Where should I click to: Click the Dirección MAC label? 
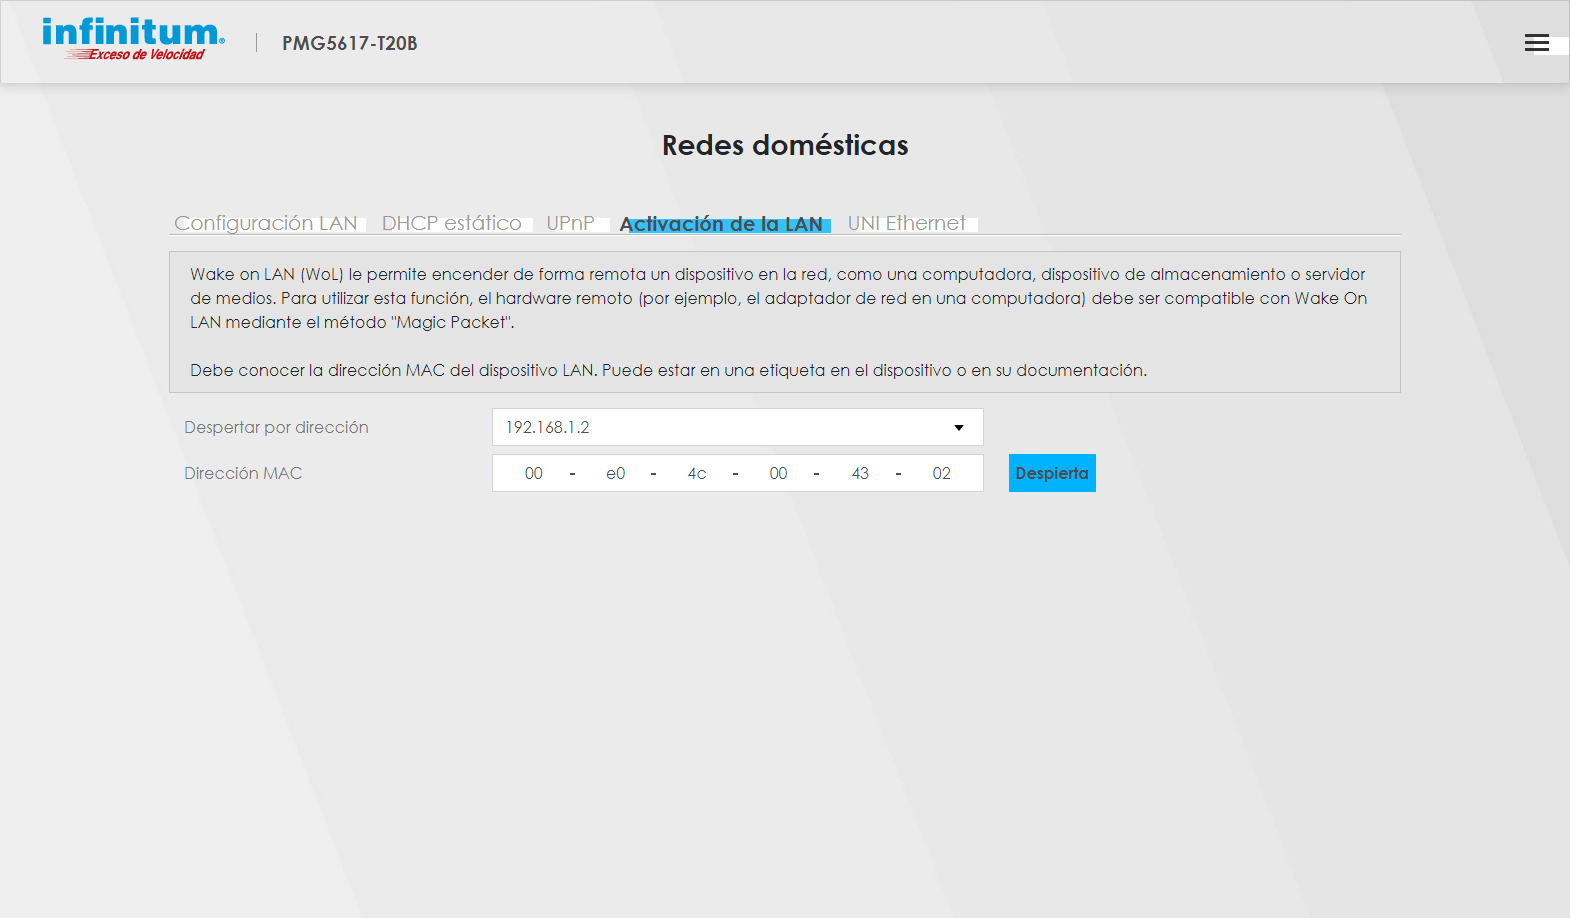(243, 474)
